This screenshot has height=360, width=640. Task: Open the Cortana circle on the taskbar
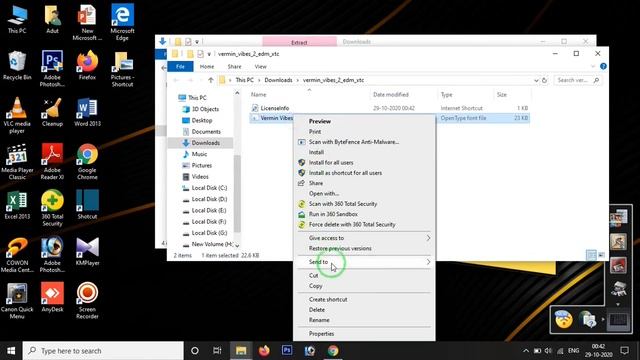pos(195,351)
